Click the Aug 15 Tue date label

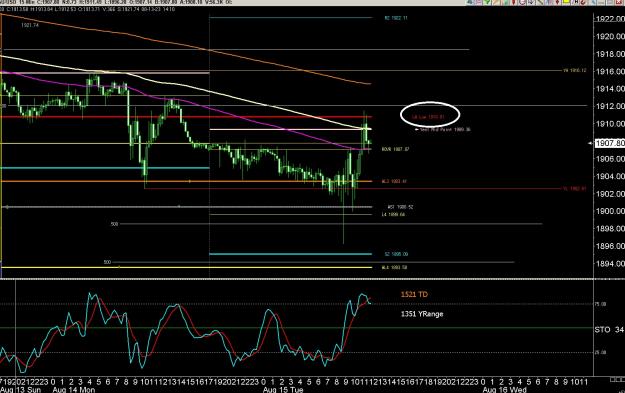coord(283,389)
